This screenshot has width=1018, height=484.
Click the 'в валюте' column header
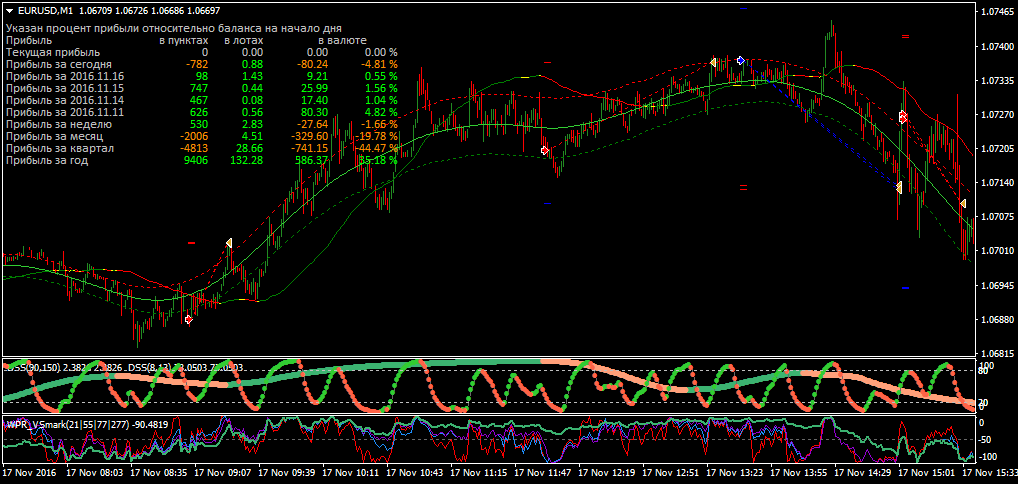pos(342,40)
